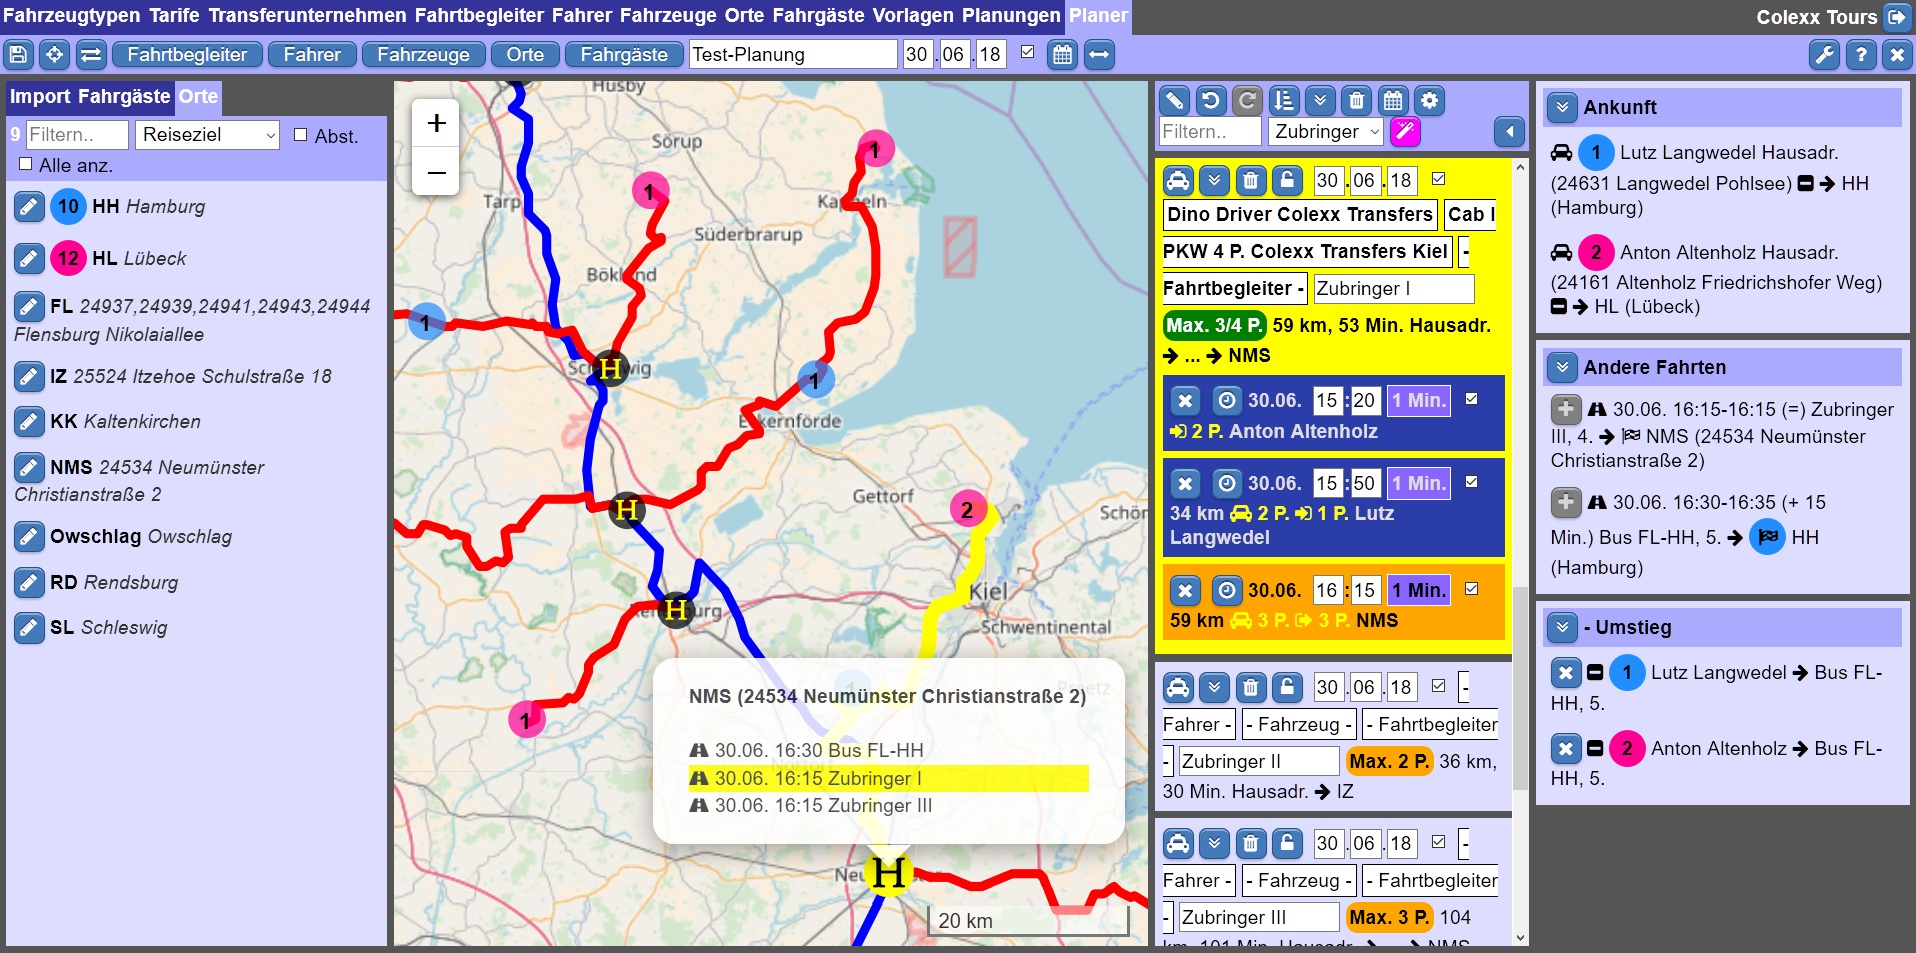Click the wrench settings icon
The height and width of the screenshot is (953, 1916).
[1824, 55]
